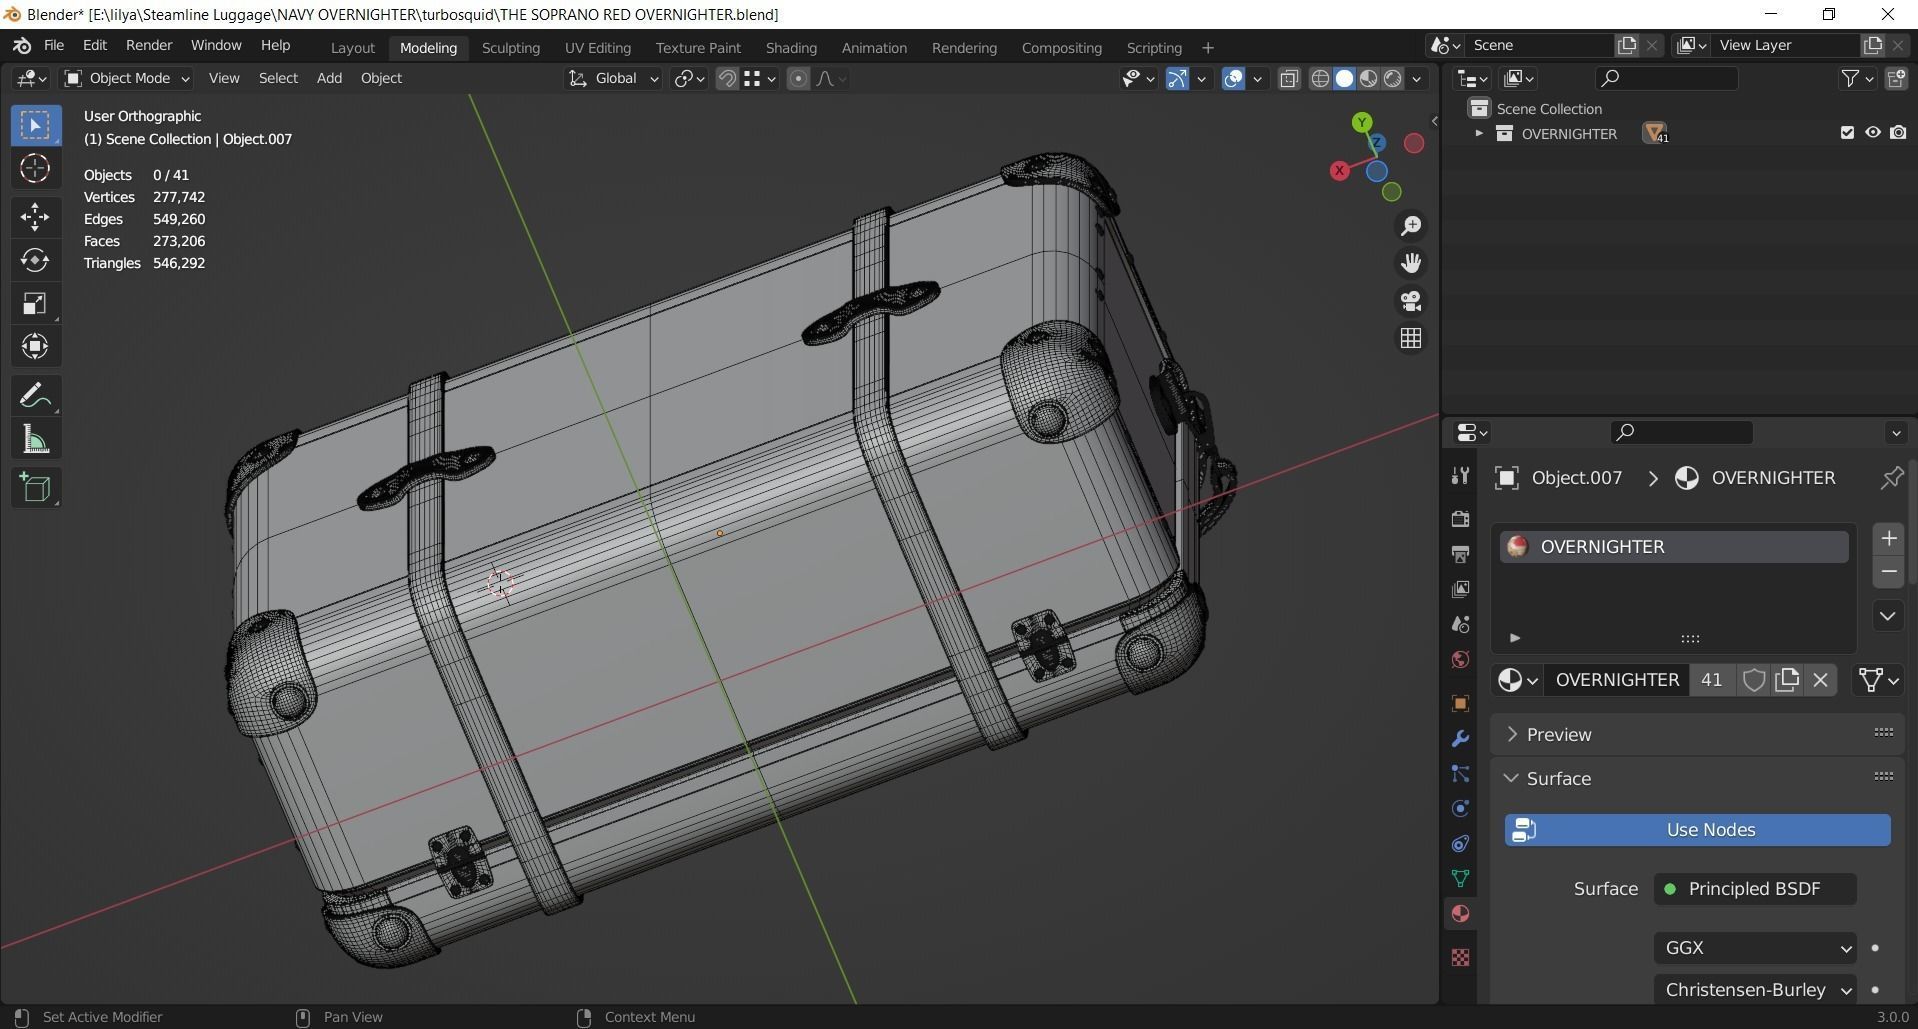
Task: Pick the Rotate tool
Action: [35, 260]
